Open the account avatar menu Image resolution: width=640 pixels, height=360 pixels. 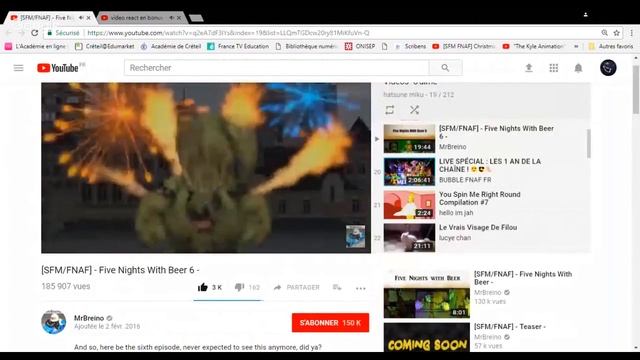[x=608, y=68]
